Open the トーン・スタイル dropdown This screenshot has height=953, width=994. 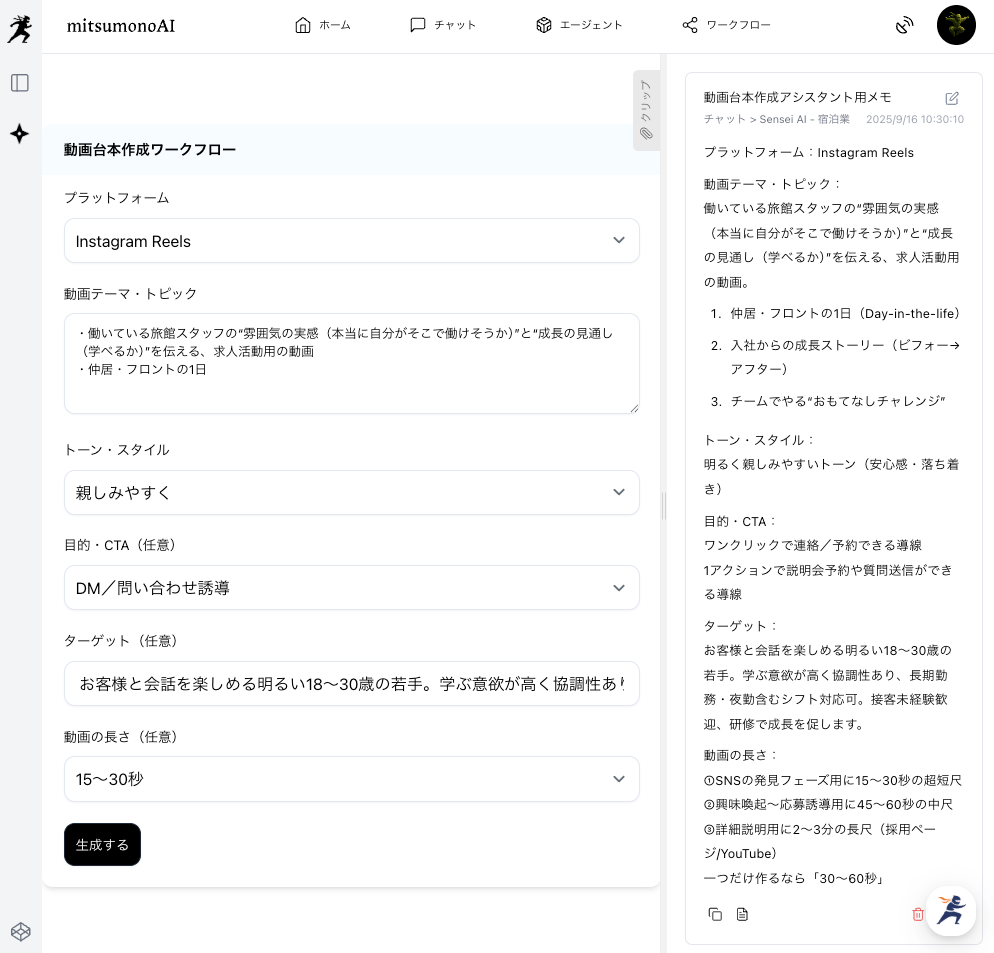[351, 492]
